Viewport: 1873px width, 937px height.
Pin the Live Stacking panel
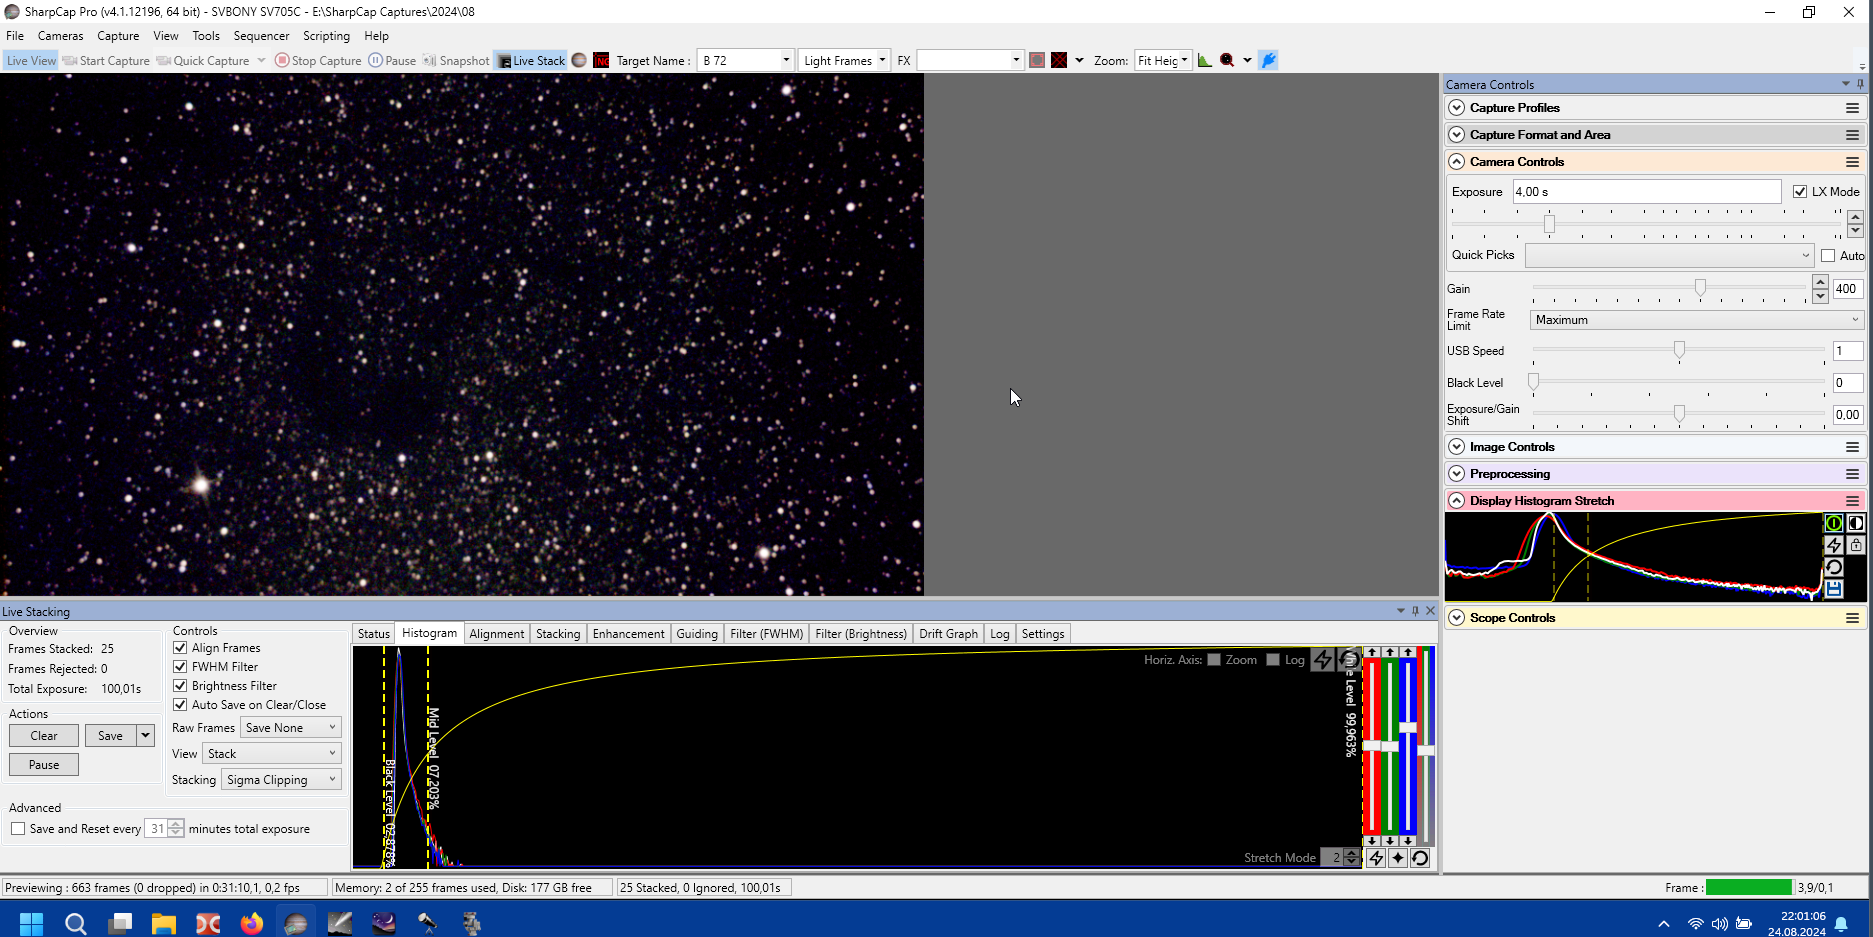coord(1415,611)
